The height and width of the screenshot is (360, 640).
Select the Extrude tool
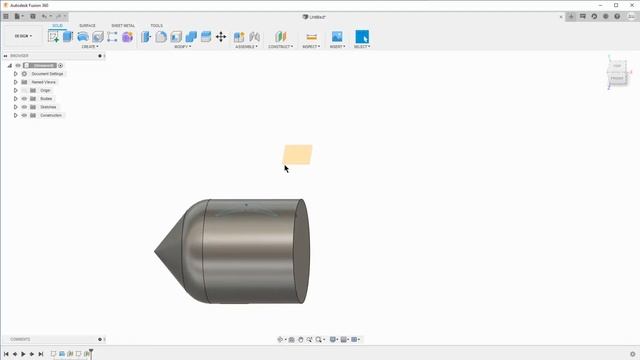tap(68, 37)
